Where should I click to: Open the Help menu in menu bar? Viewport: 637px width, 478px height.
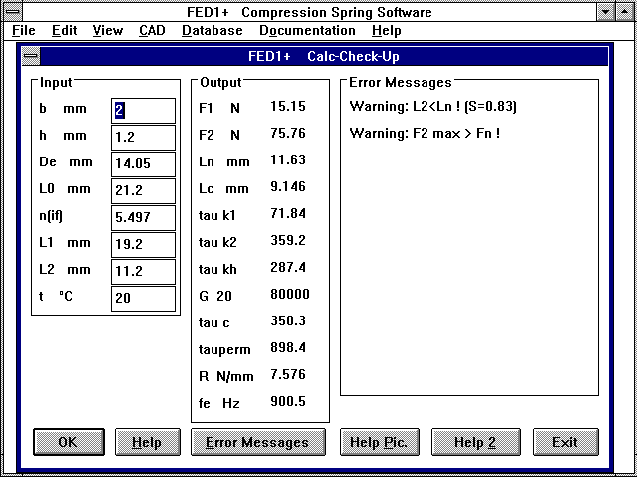coord(386,31)
